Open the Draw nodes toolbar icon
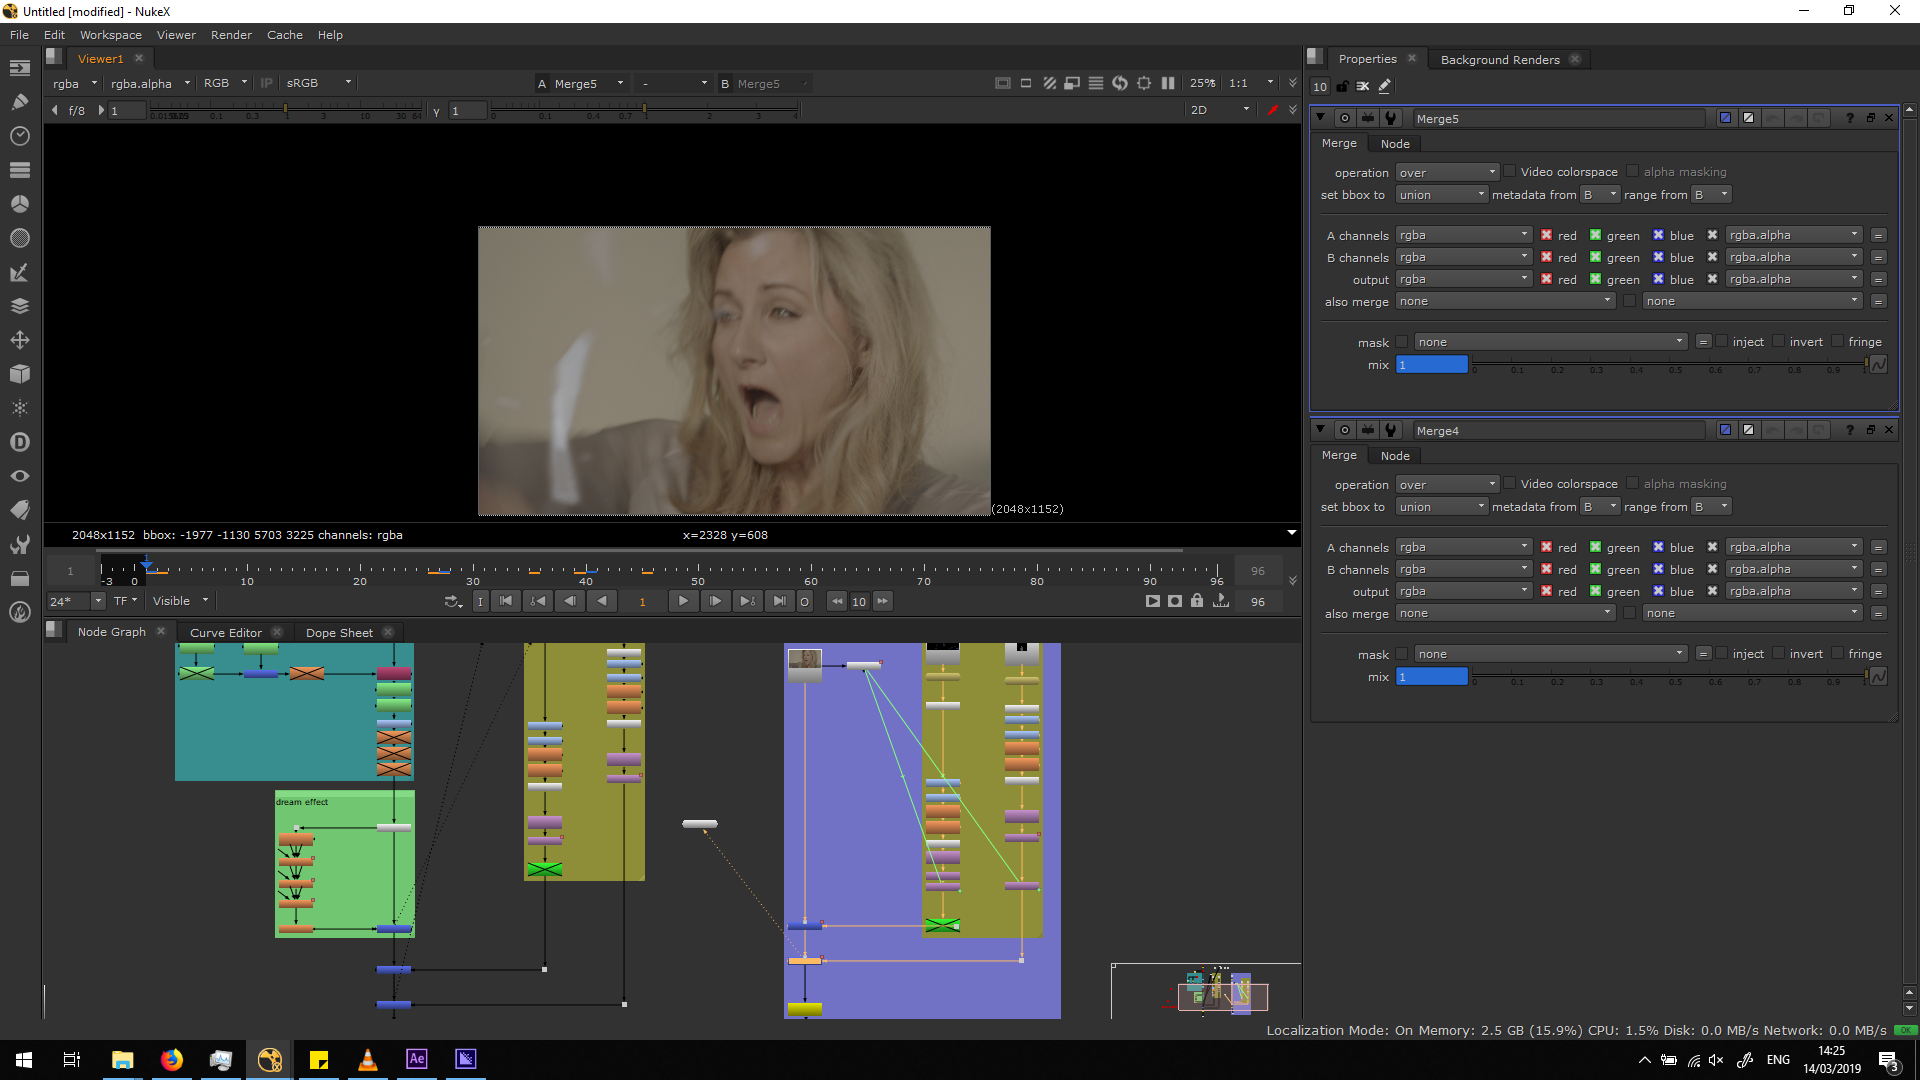 point(19,102)
